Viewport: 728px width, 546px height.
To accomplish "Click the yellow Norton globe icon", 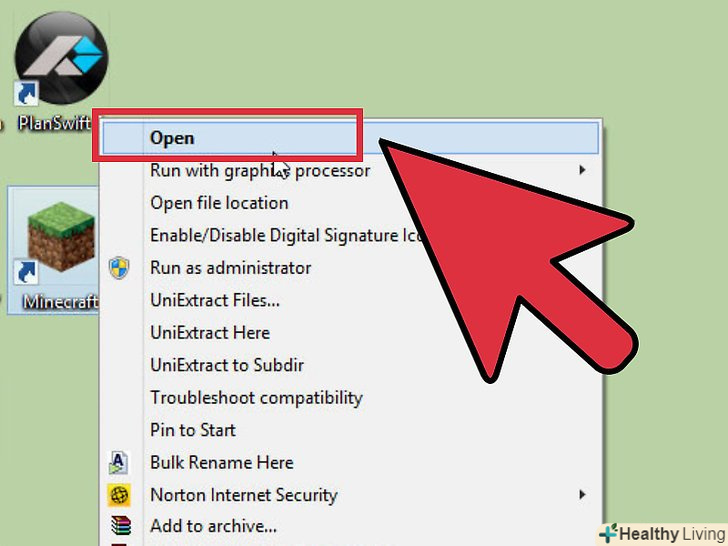I will coord(119,495).
